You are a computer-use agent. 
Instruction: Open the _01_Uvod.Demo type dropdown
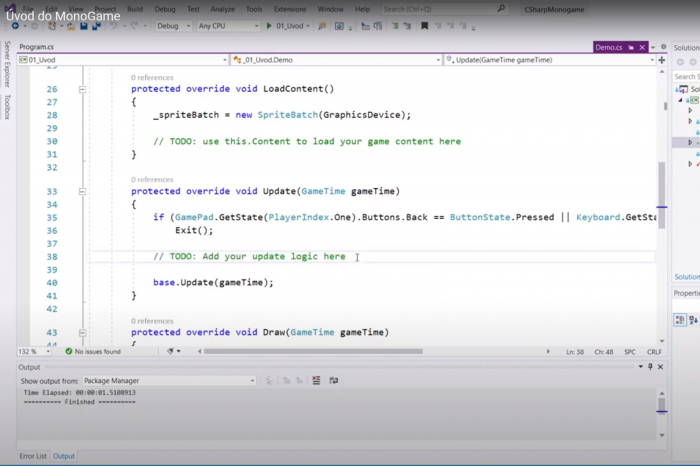tap(336, 60)
